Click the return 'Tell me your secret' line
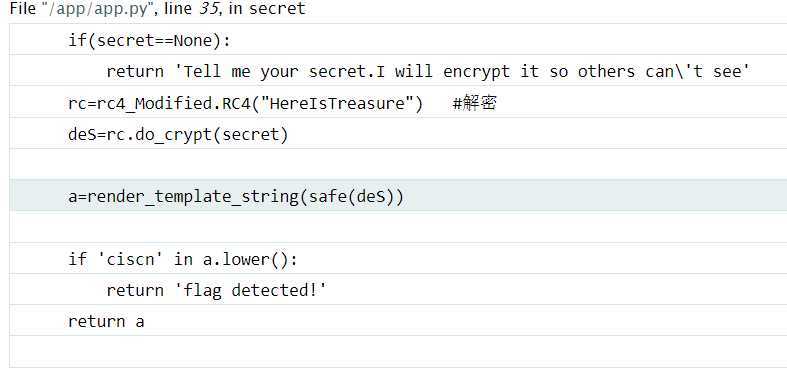Screen dimensions: 787x369 pos(398,71)
